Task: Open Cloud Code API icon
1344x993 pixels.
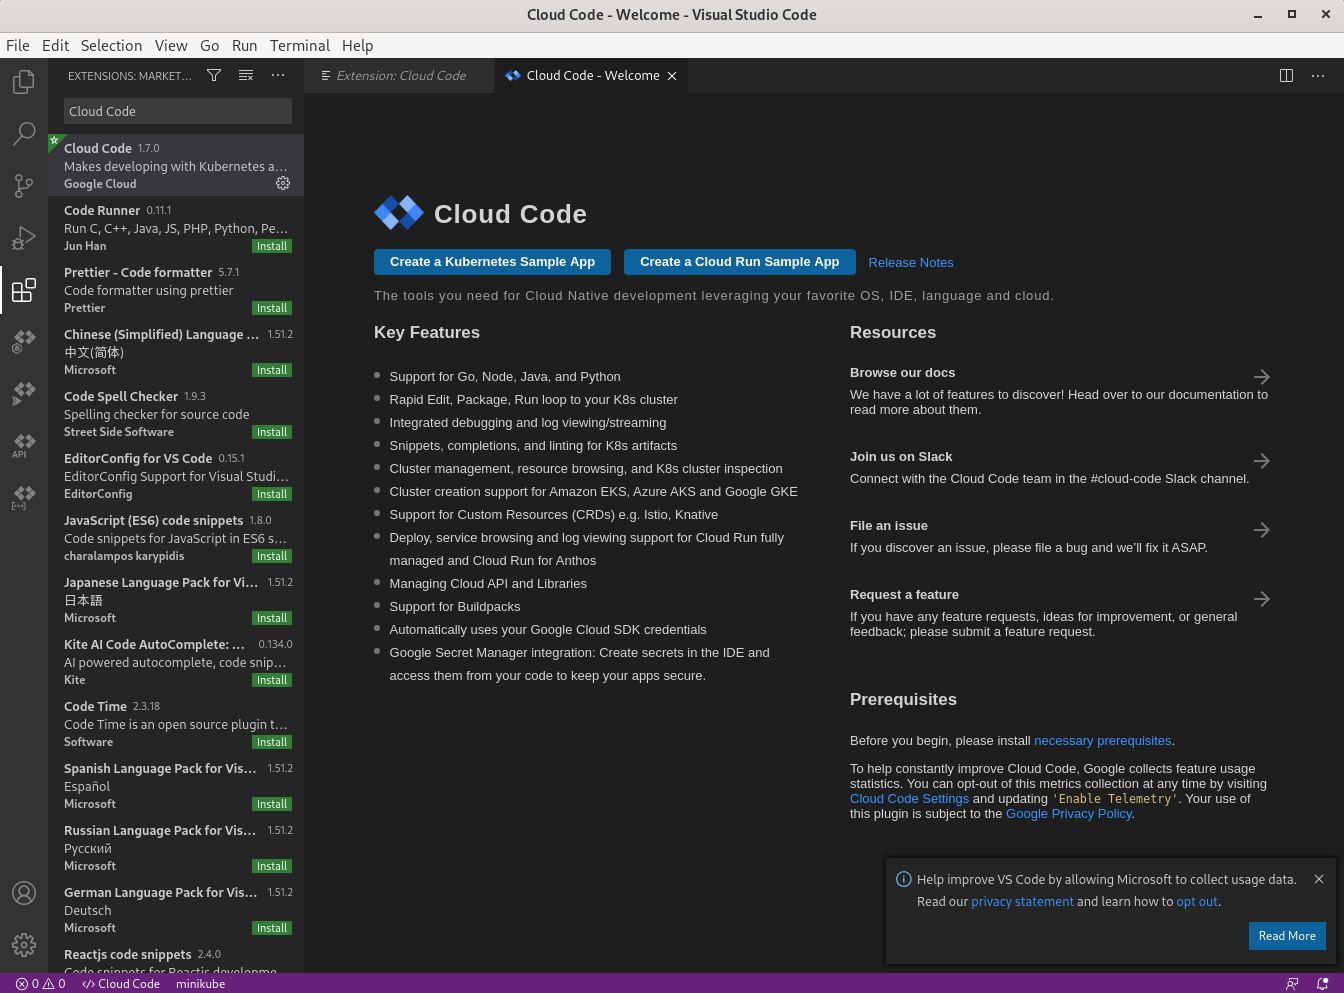Action: pyautogui.click(x=24, y=445)
